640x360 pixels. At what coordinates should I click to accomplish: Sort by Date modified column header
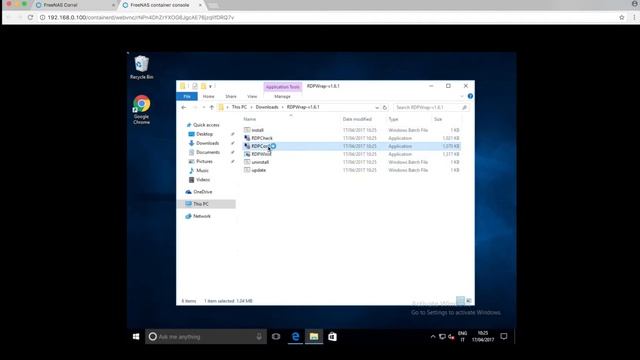click(x=357, y=119)
